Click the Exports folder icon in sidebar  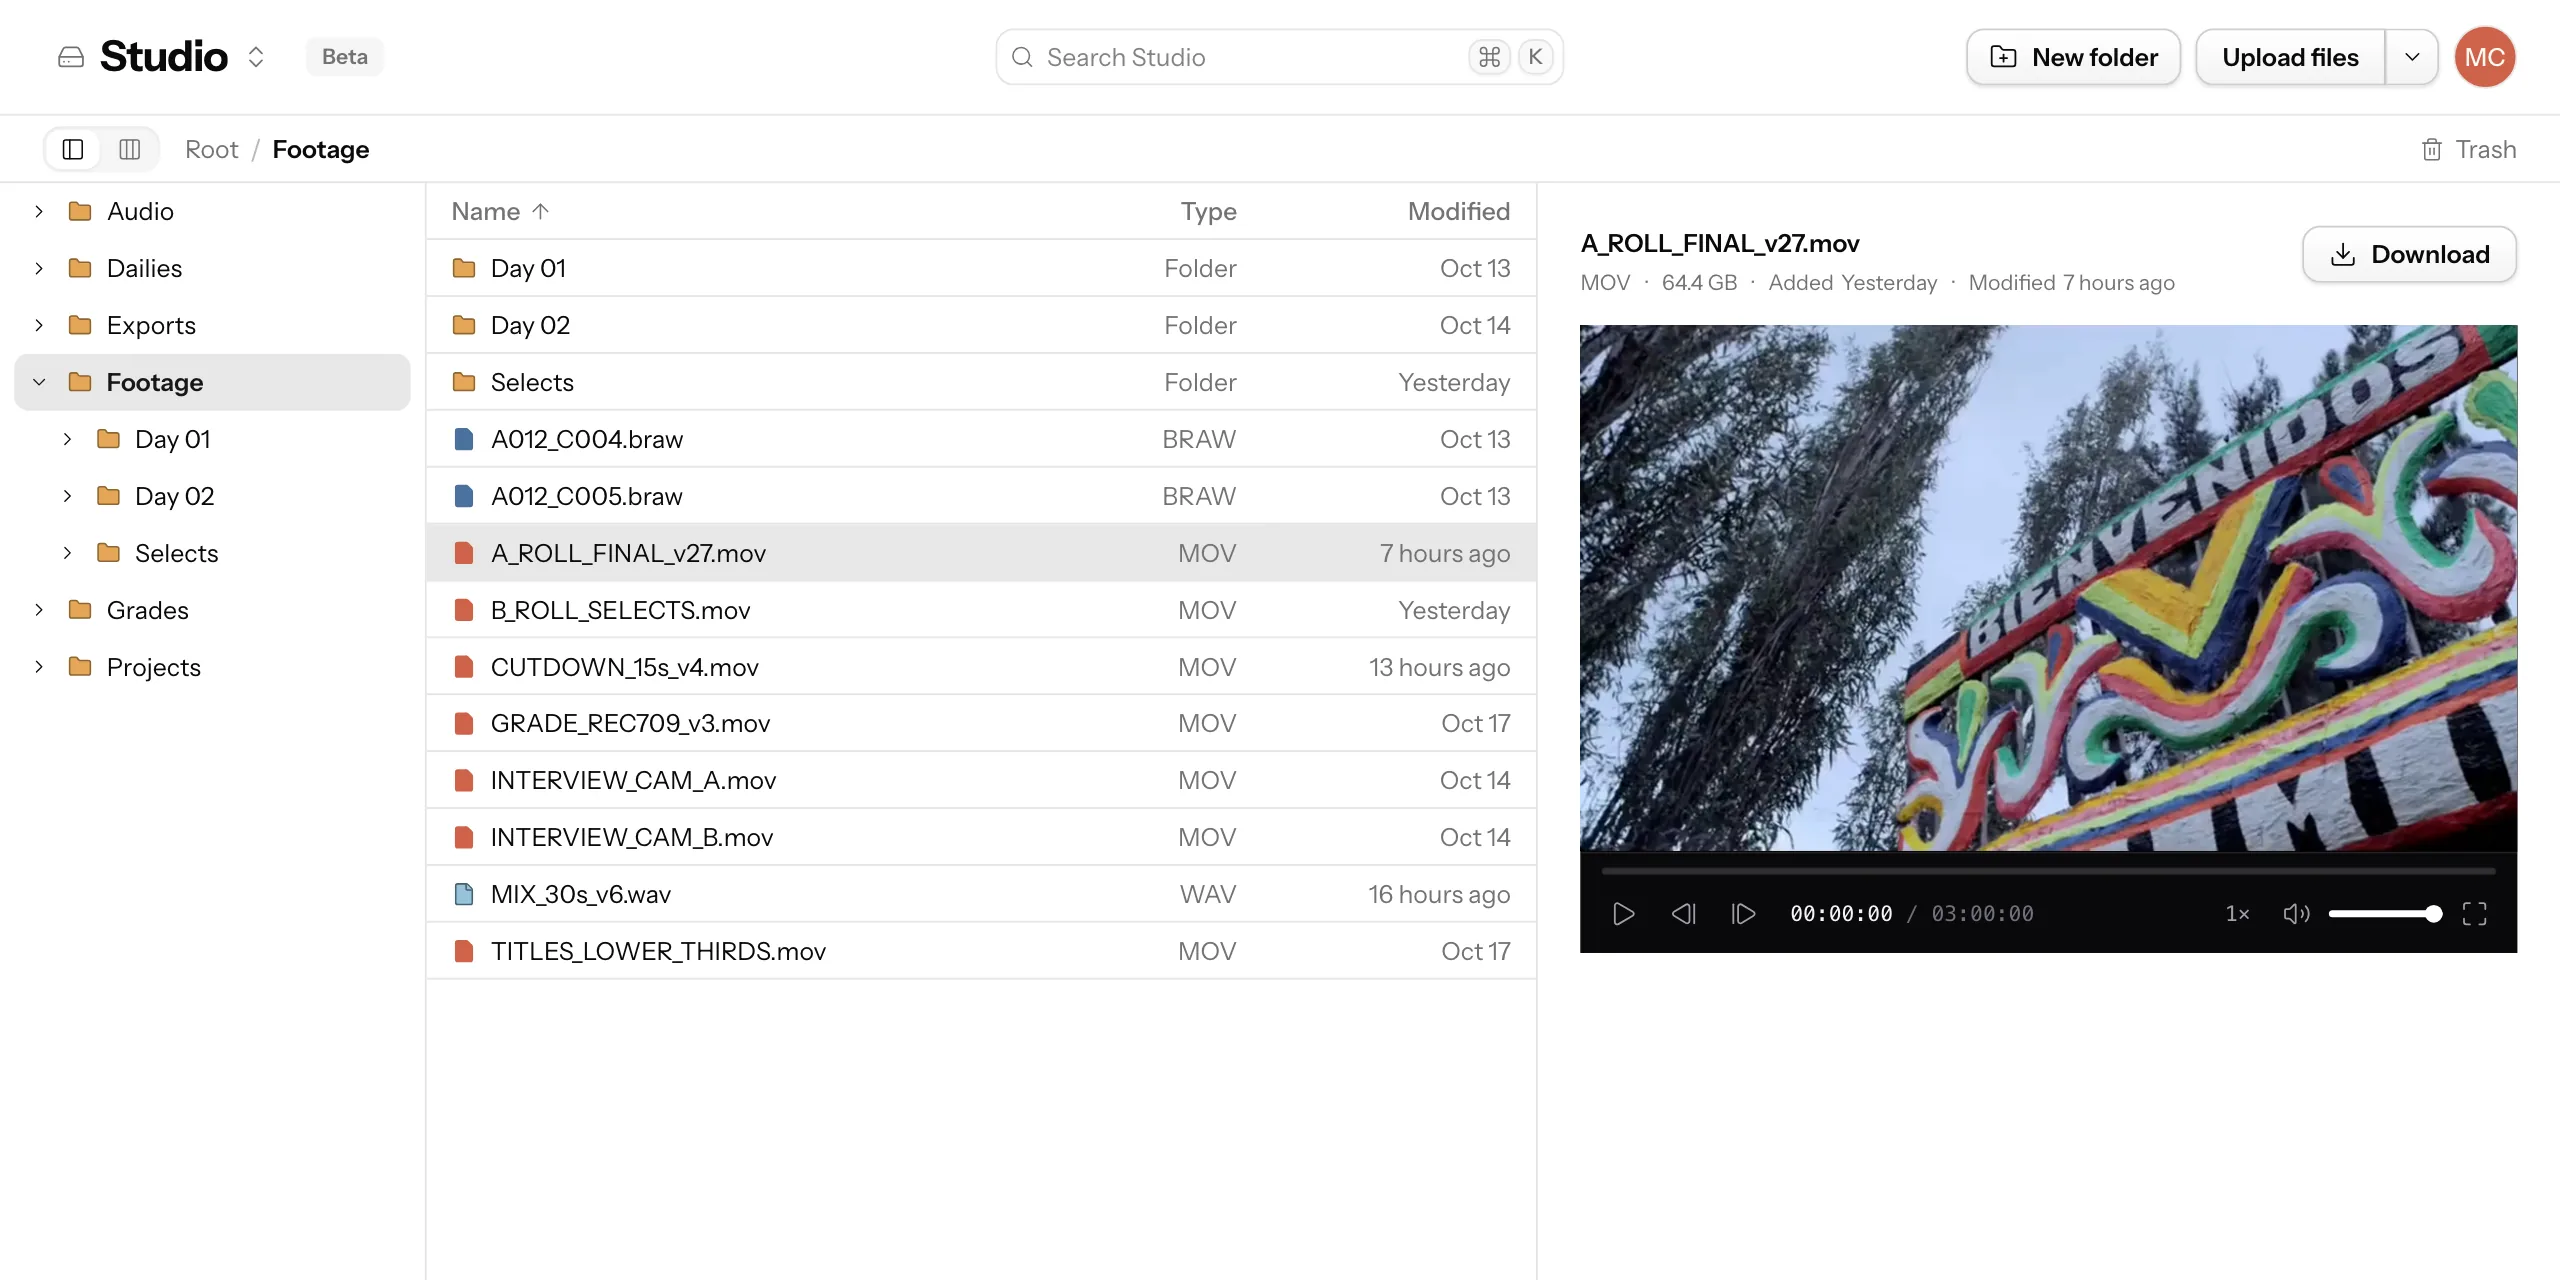tap(80, 325)
